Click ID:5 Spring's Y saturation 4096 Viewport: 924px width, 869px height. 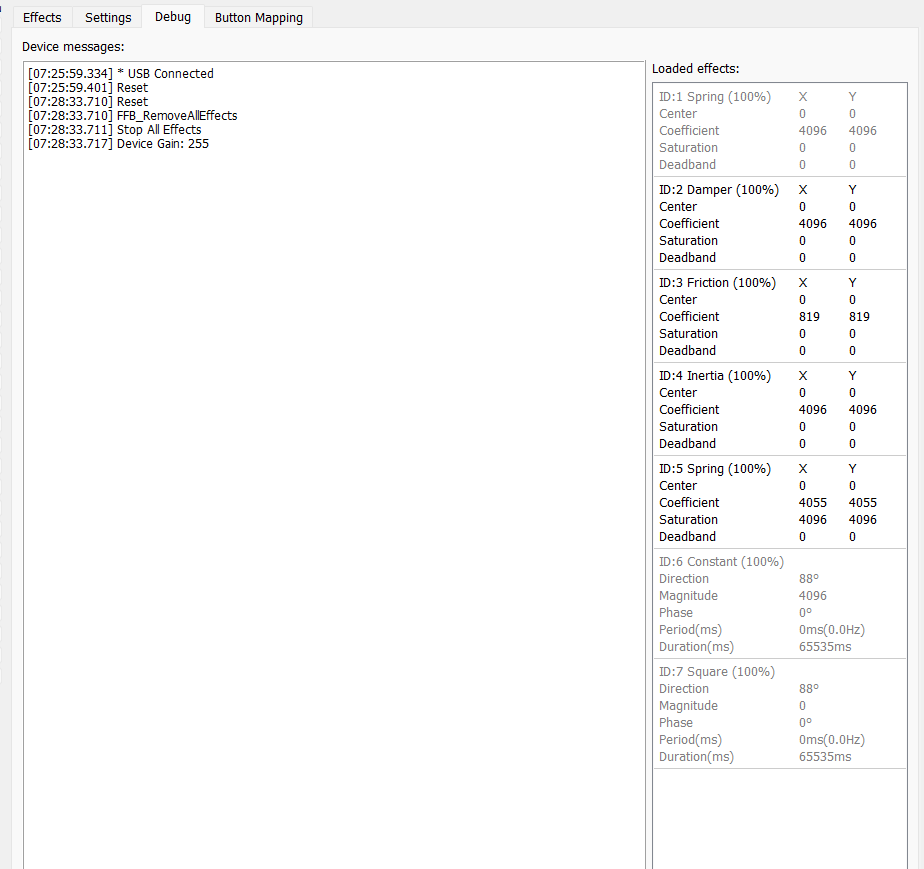pyautogui.click(x=863, y=520)
